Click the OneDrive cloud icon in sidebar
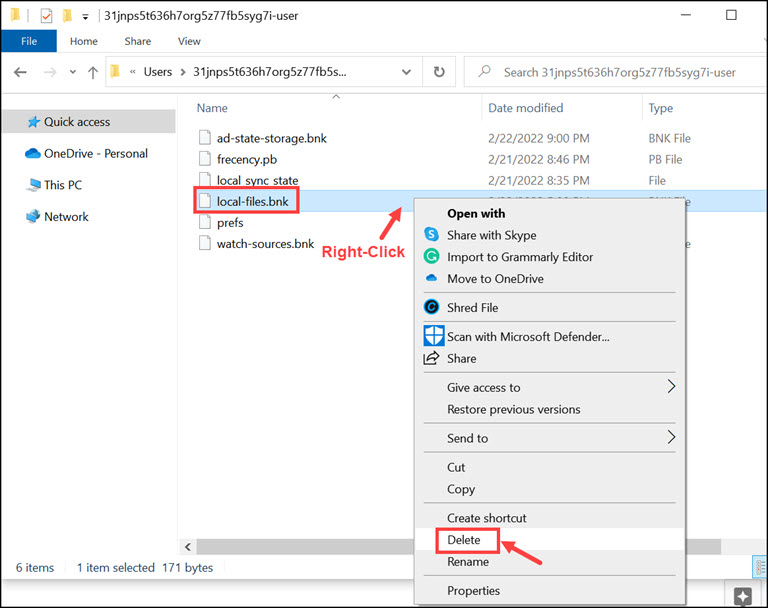Image resolution: width=768 pixels, height=608 pixels. (x=32, y=154)
